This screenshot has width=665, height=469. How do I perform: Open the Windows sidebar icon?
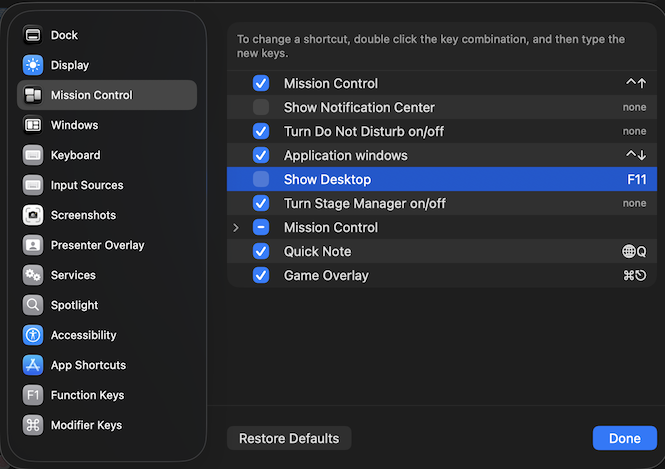click(x=33, y=125)
